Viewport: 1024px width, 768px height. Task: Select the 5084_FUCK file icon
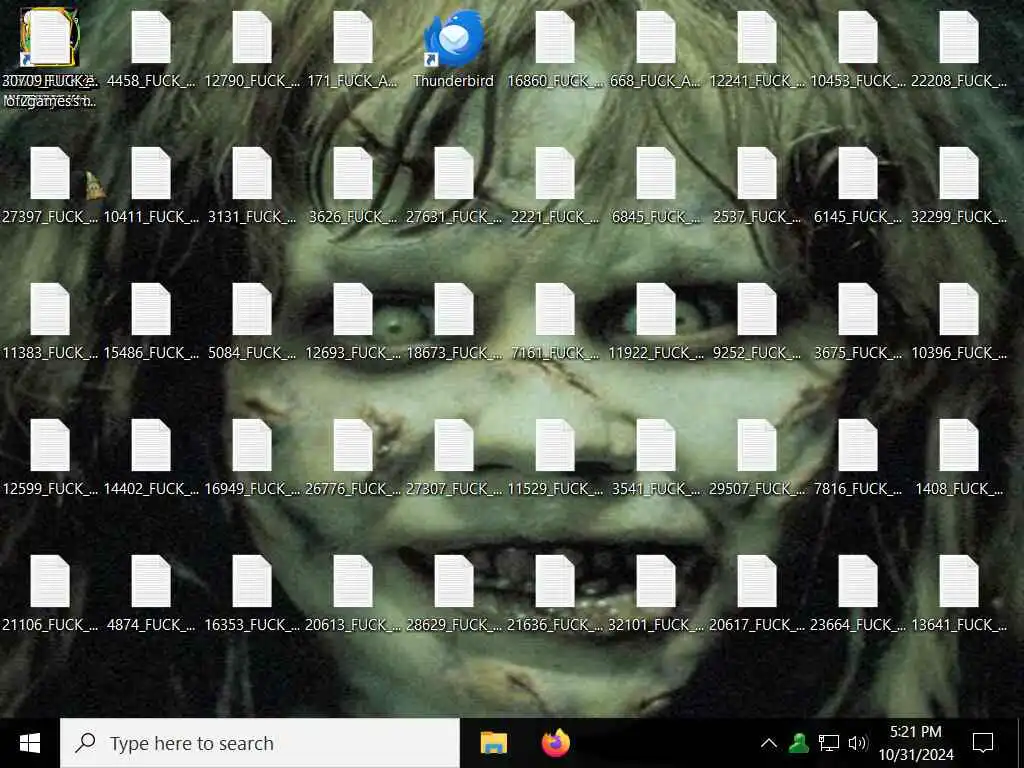pyautogui.click(x=252, y=310)
